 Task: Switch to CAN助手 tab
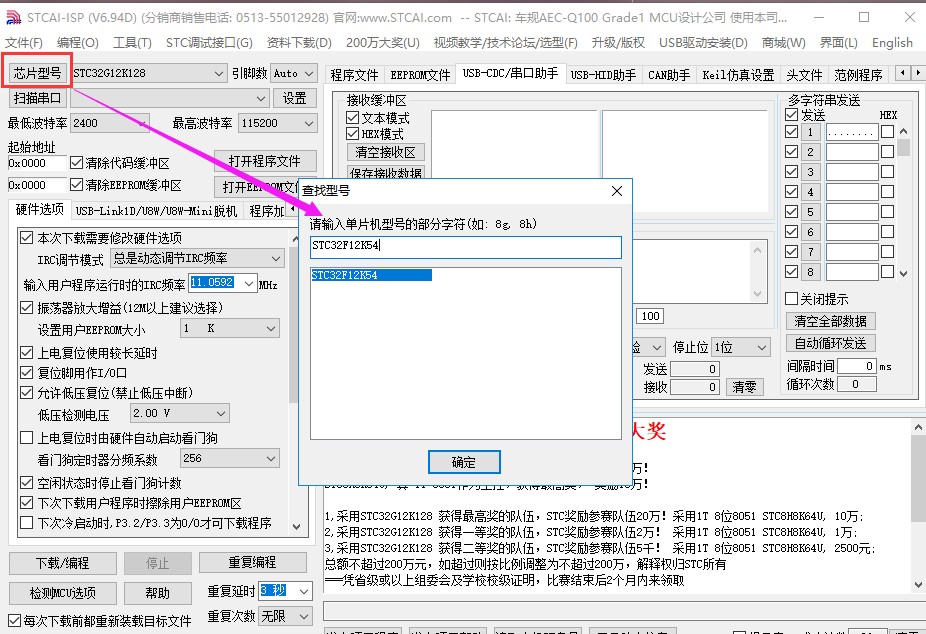pos(669,75)
